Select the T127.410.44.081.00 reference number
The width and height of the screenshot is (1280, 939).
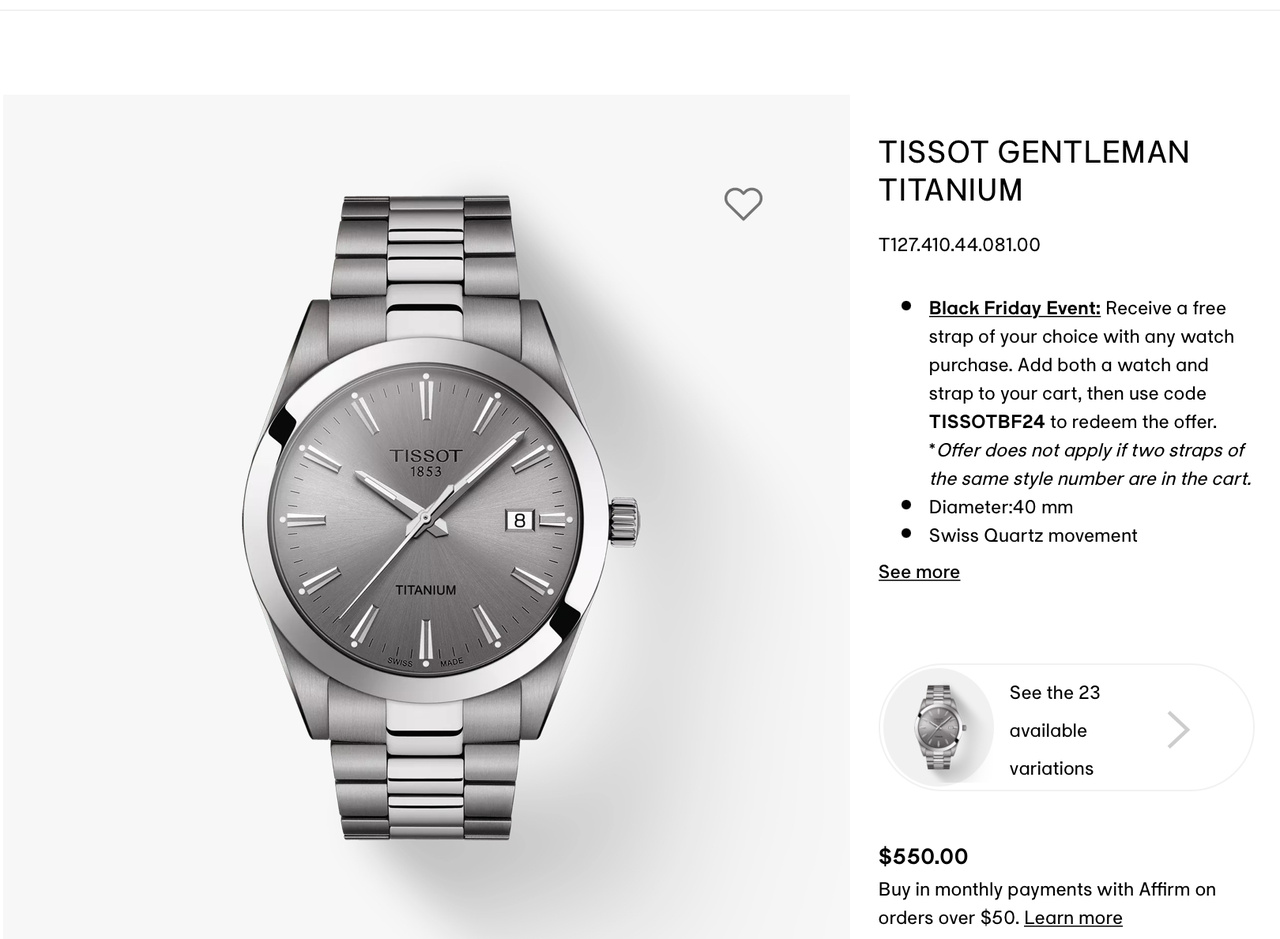tap(959, 244)
